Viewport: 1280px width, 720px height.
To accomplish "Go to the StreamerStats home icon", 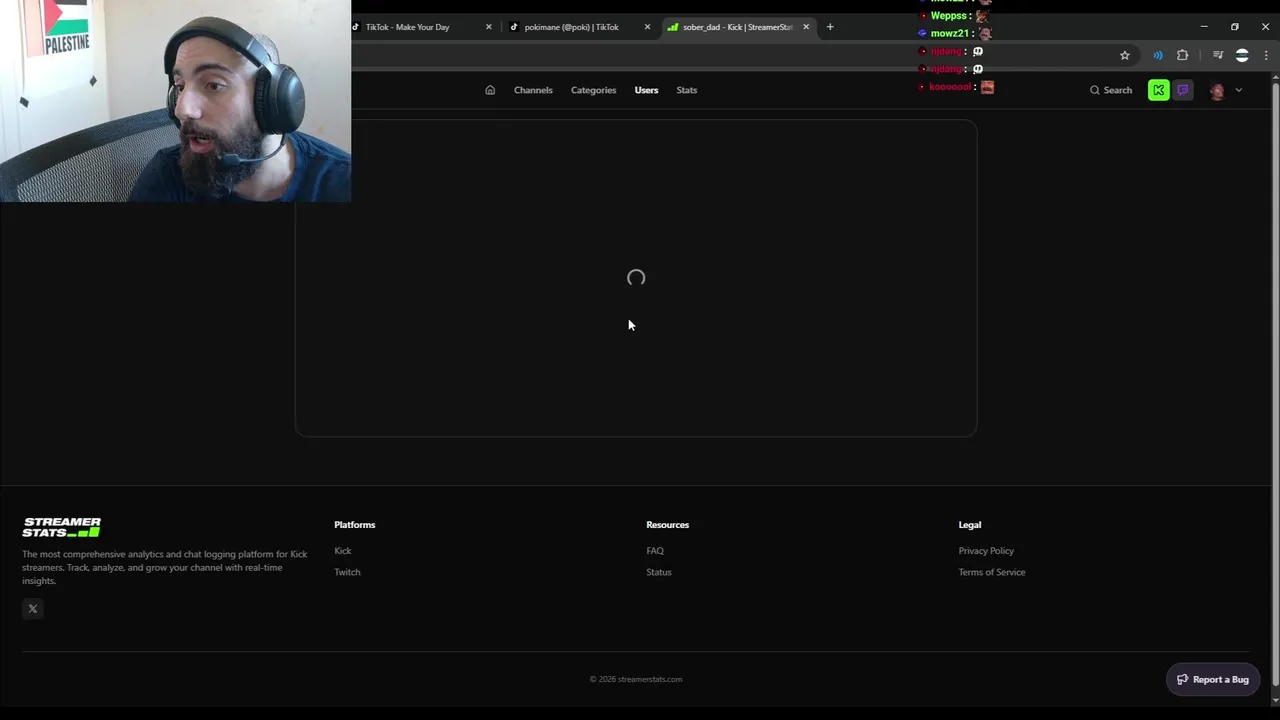I will point(490,90).
